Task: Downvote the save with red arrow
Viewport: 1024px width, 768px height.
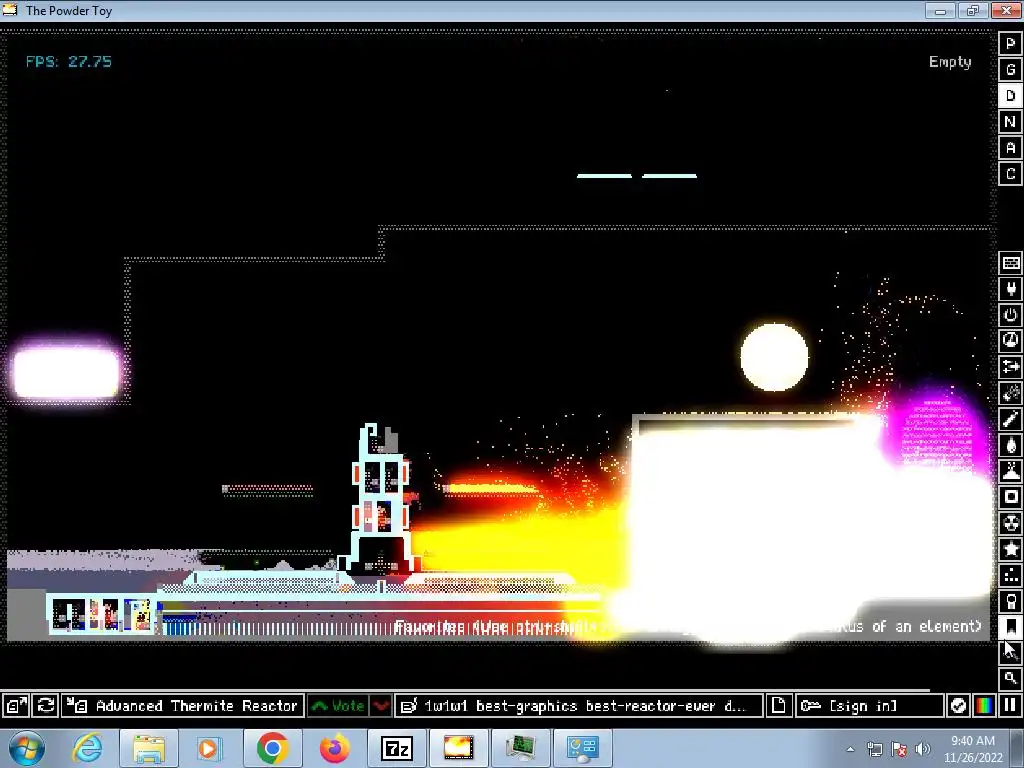Action: point(381,706)
